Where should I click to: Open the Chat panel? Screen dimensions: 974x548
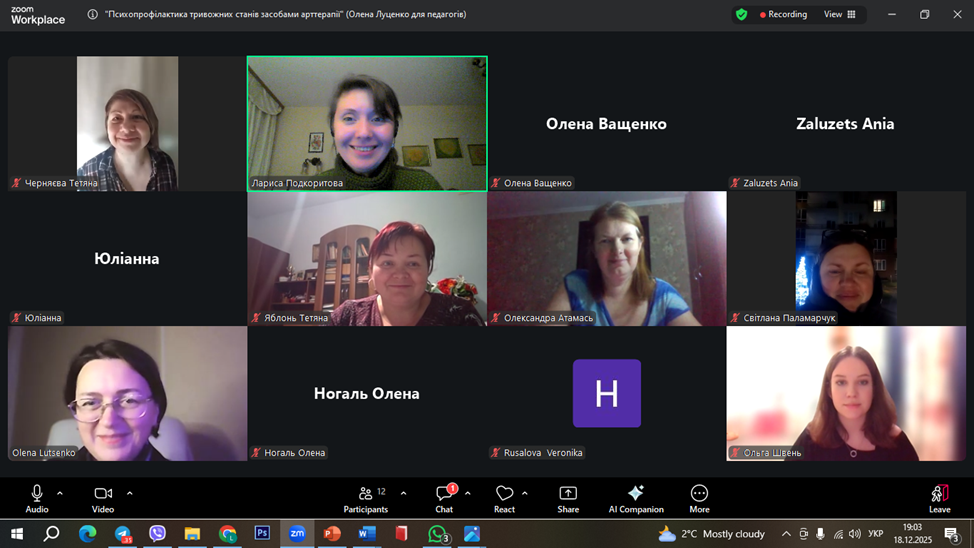444,498
